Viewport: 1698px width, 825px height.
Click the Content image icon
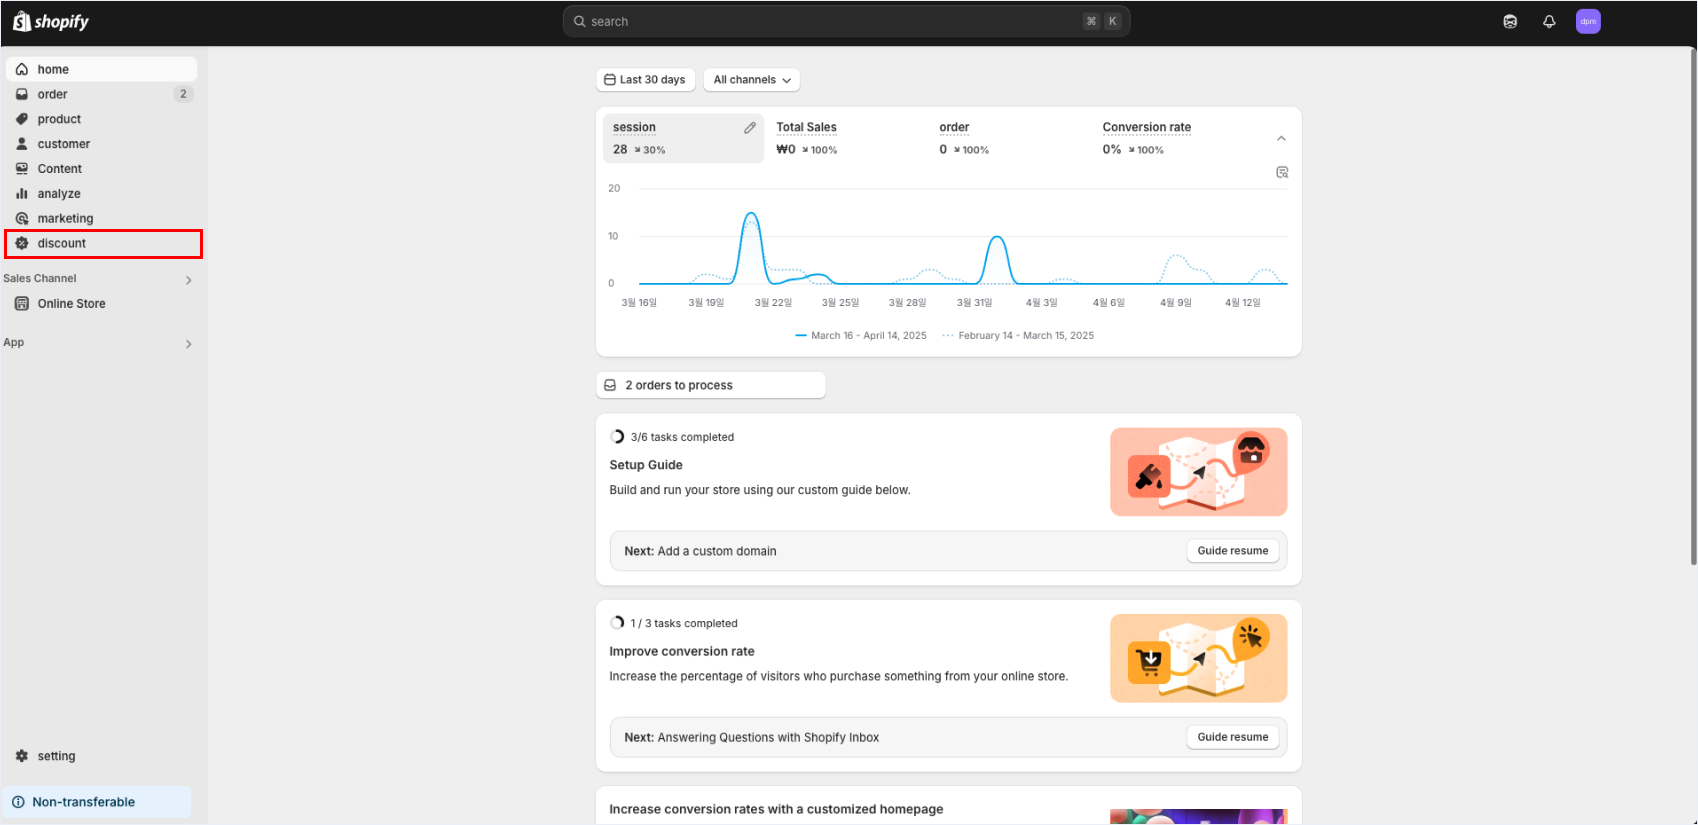[x=22, y=169]
